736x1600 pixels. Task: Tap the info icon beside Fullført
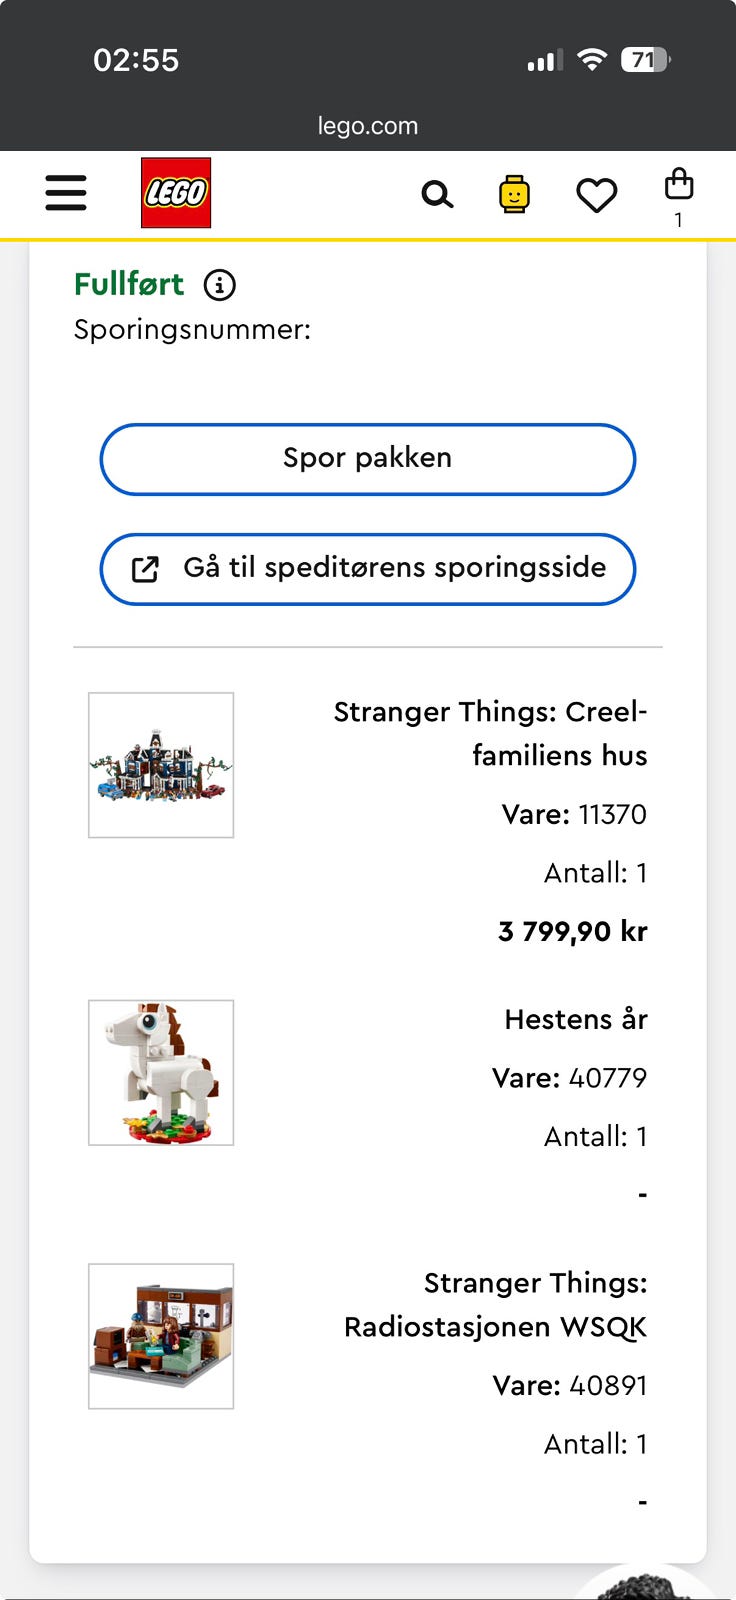click(x=220, y=285)
